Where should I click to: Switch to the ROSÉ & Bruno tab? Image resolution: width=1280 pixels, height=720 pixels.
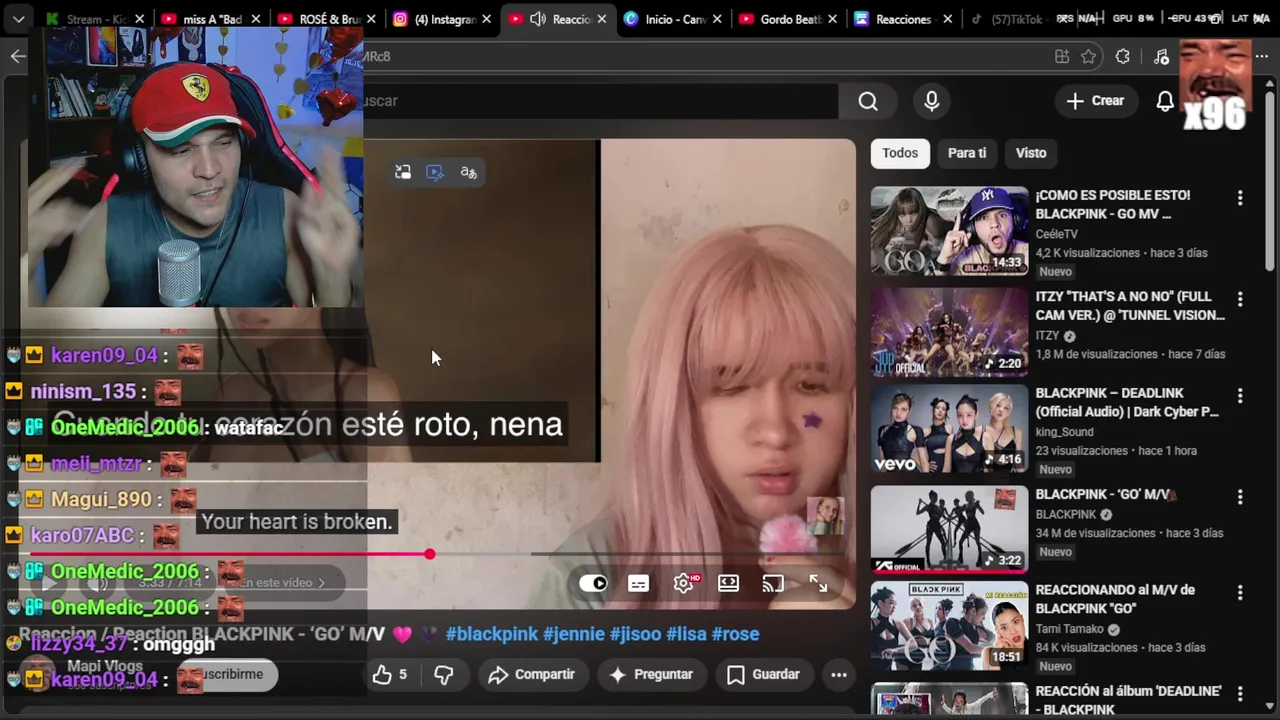tap(327, 19)
